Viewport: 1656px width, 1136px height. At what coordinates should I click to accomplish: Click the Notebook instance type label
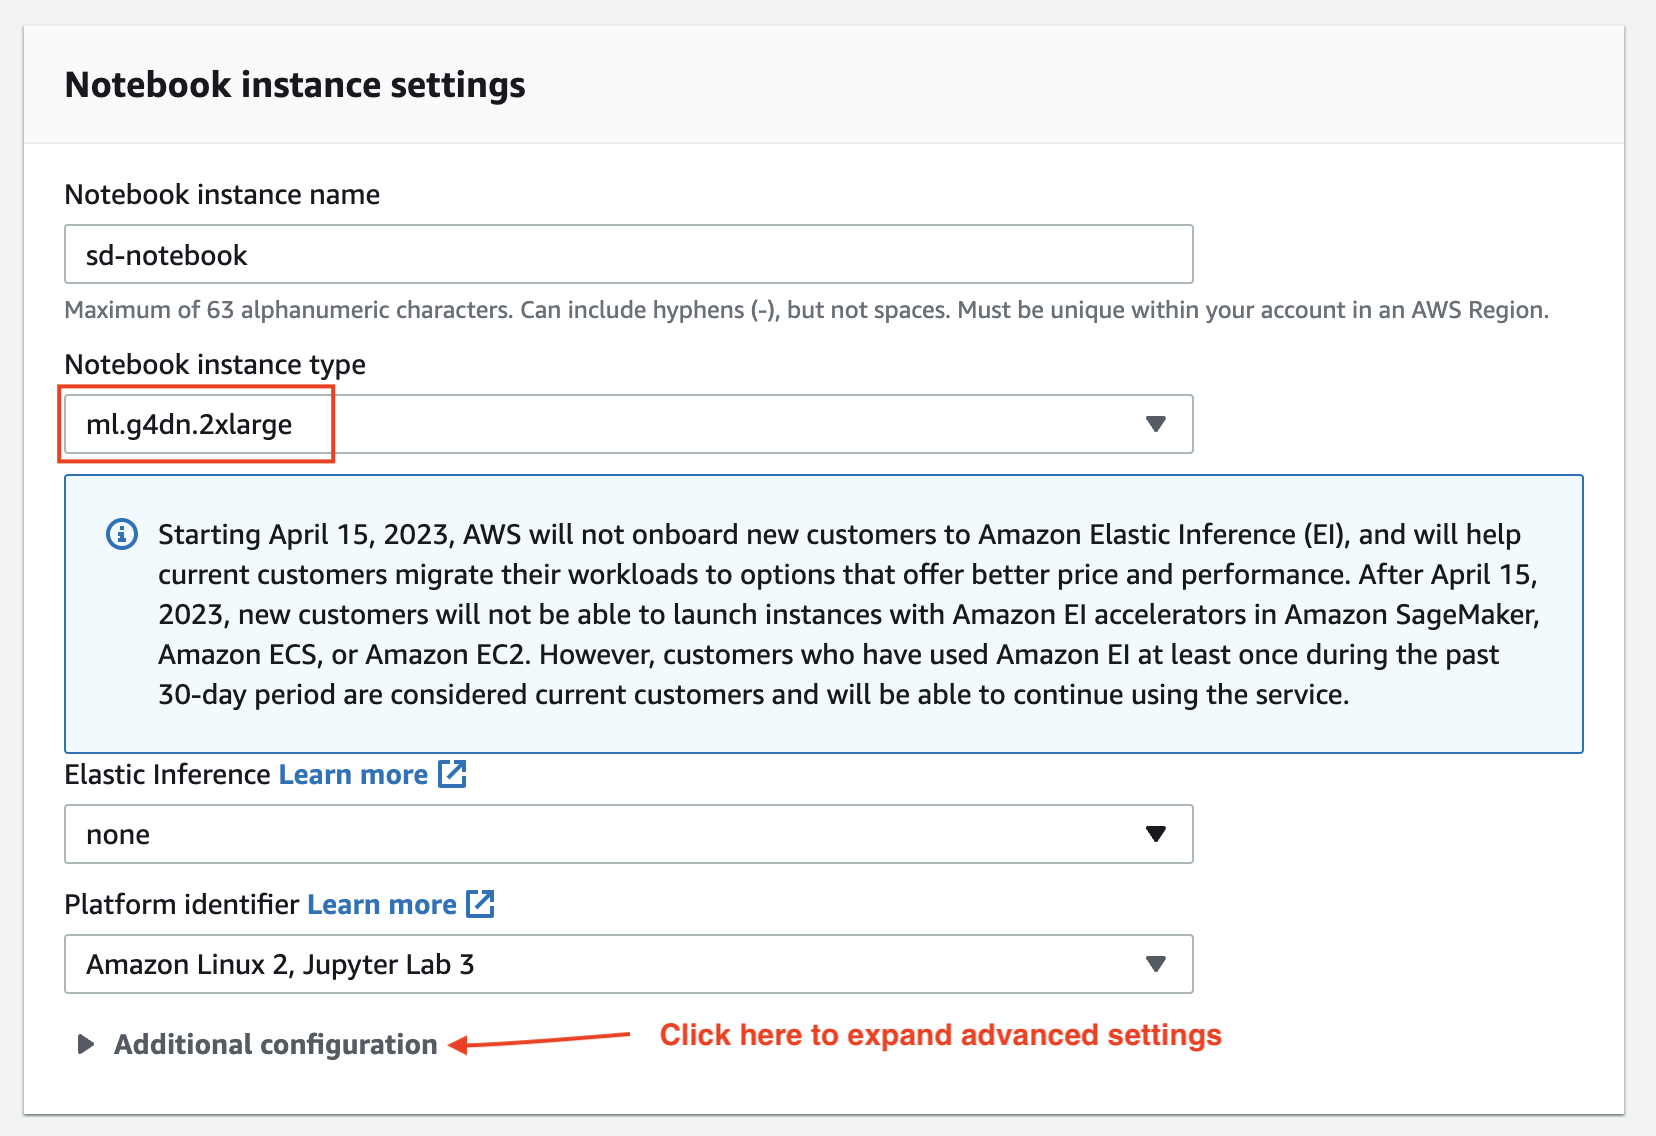215,364
